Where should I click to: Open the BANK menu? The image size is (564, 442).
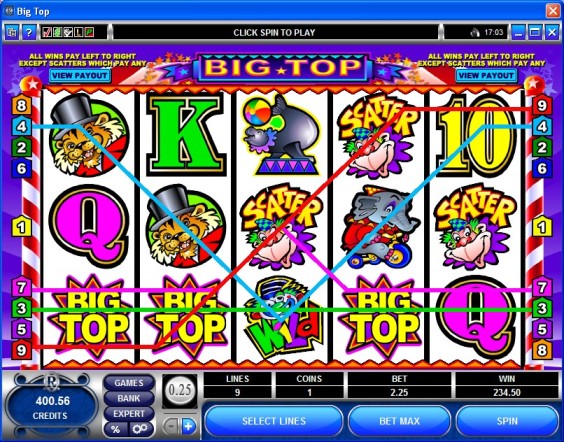(x=129, y=398)
